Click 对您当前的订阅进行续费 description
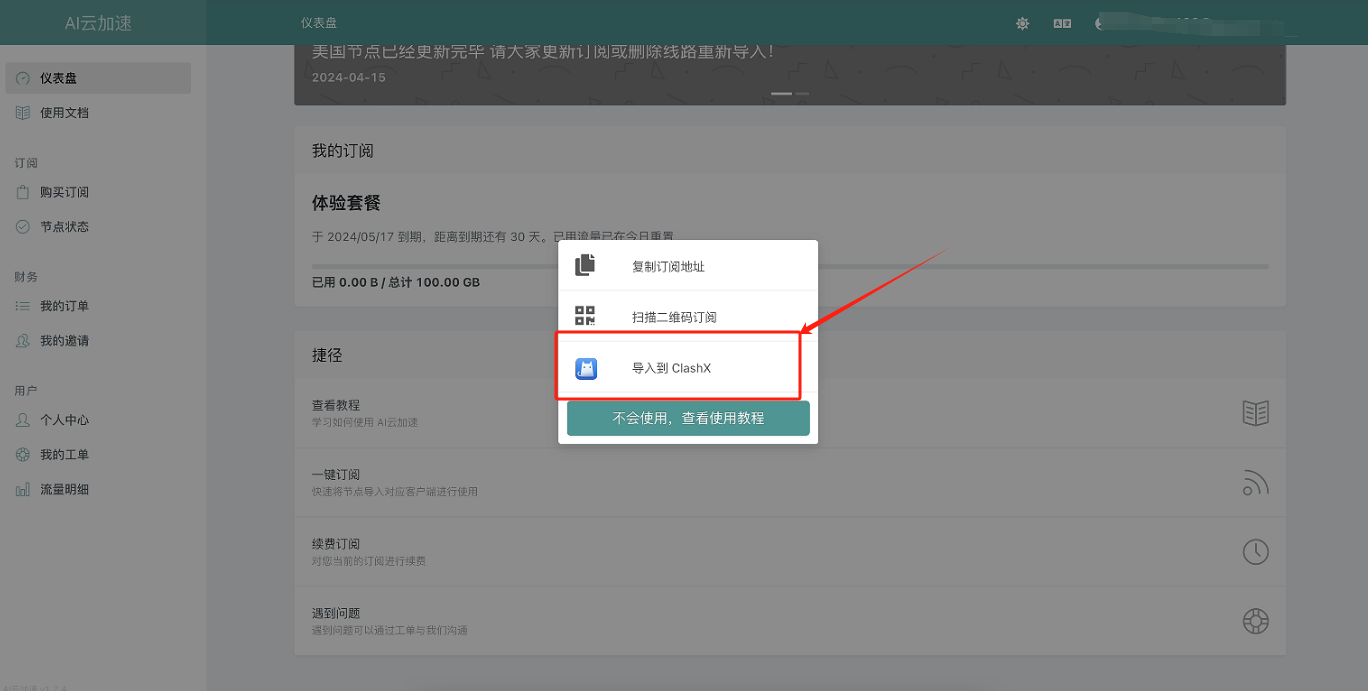The width and height of the screenshot is (1368, 691). coord(369,561)
